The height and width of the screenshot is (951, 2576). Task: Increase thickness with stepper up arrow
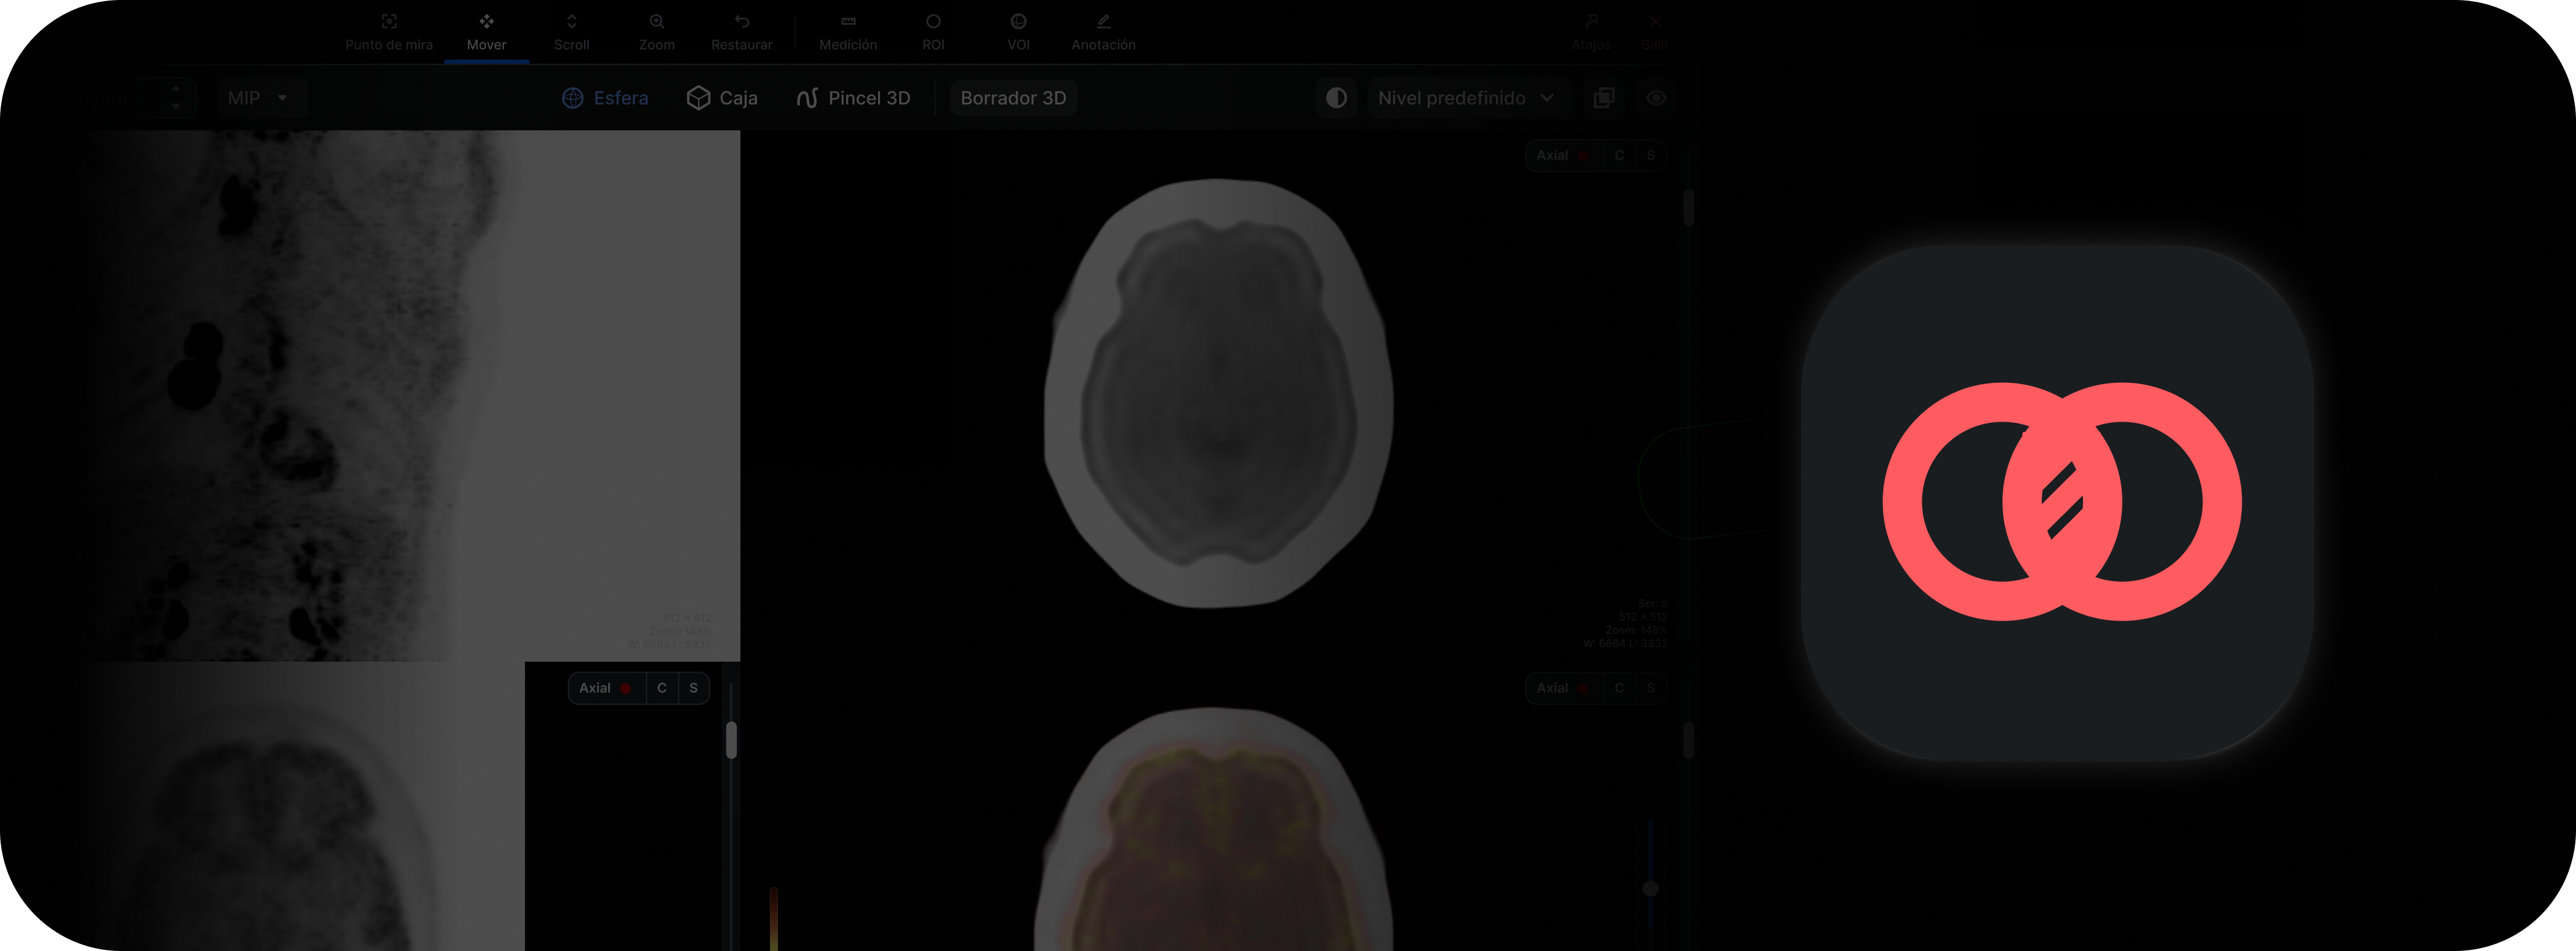(176, 89)
